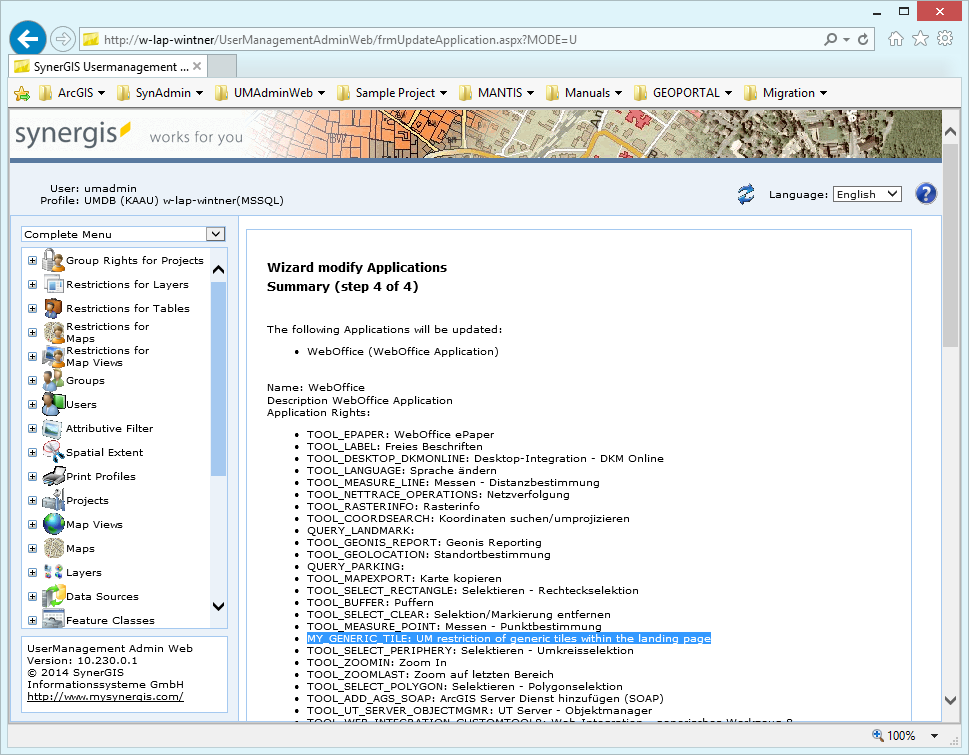Screen dimensions: 969x755
Task: Change the Language dropdown from English
Action: 867,194
